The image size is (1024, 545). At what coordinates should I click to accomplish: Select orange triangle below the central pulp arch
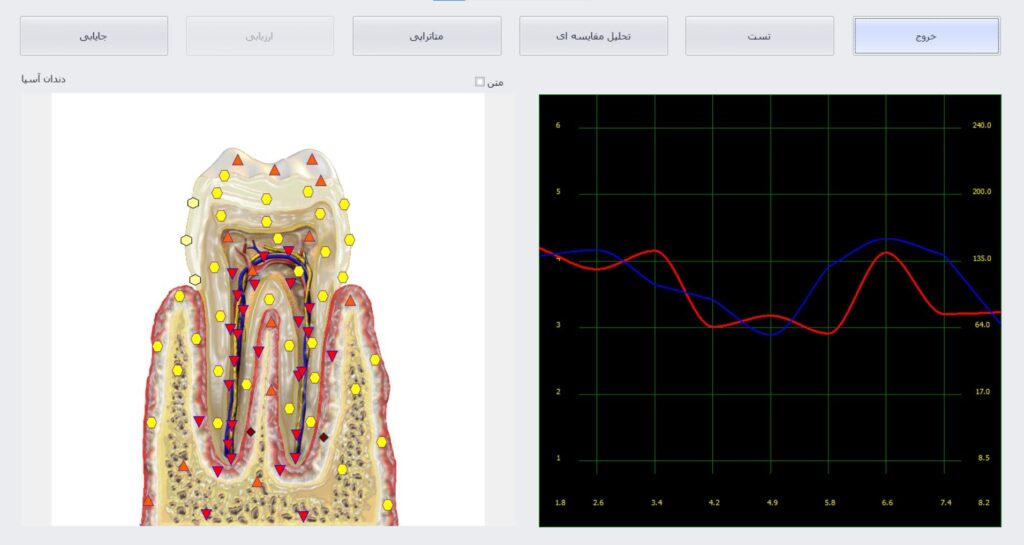pyautogui.click(x=271, y=390)
